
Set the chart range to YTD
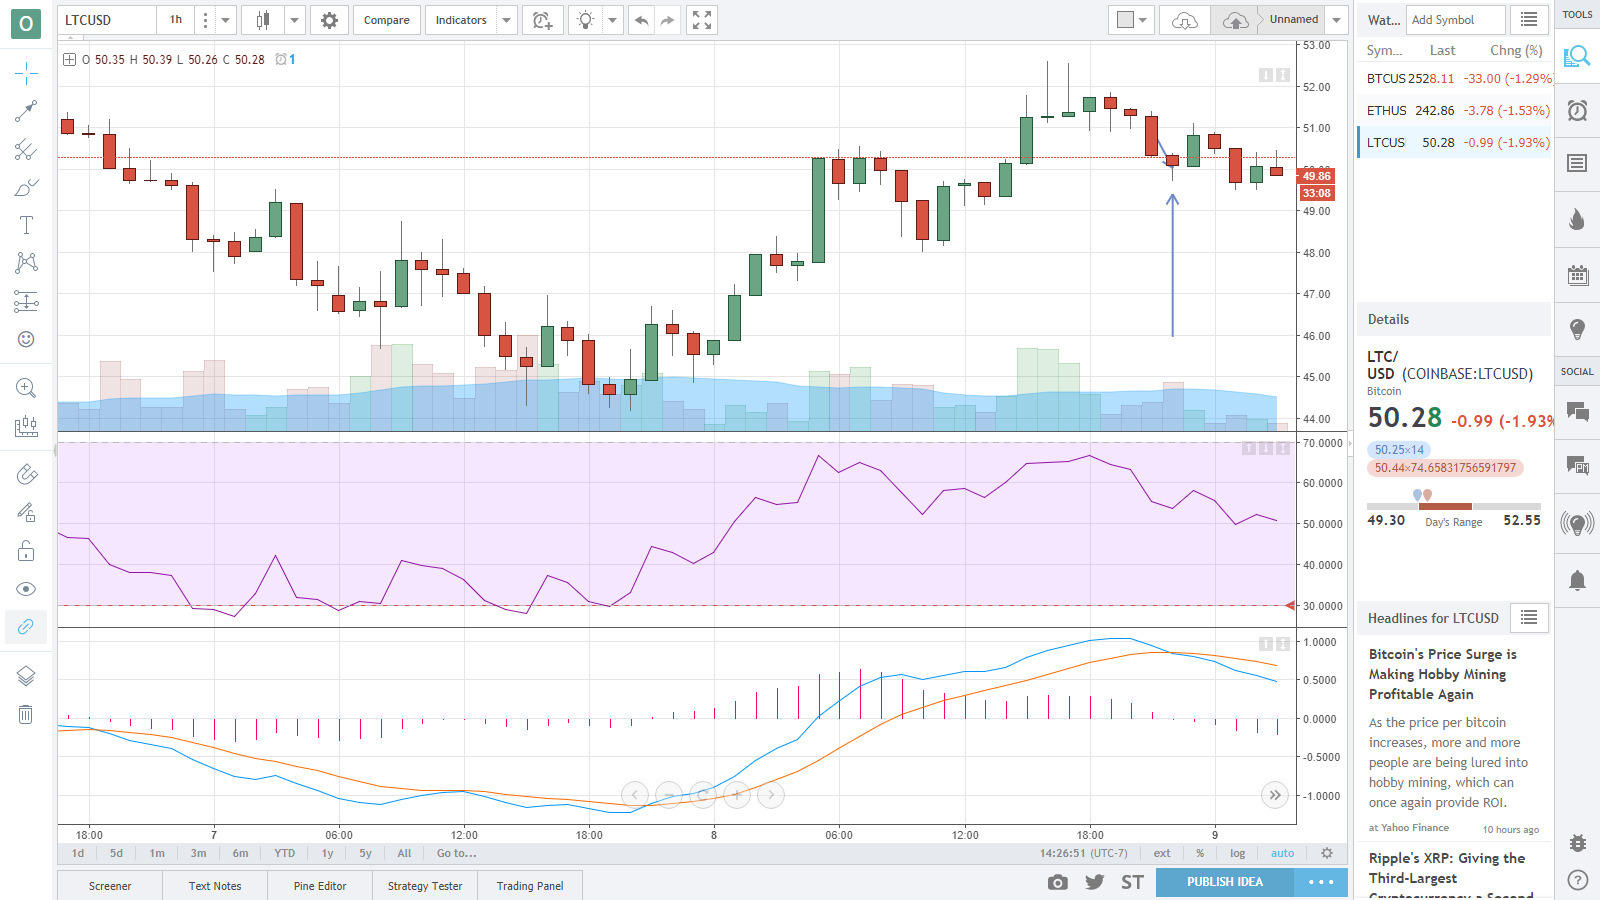click(x=285, y=854)
